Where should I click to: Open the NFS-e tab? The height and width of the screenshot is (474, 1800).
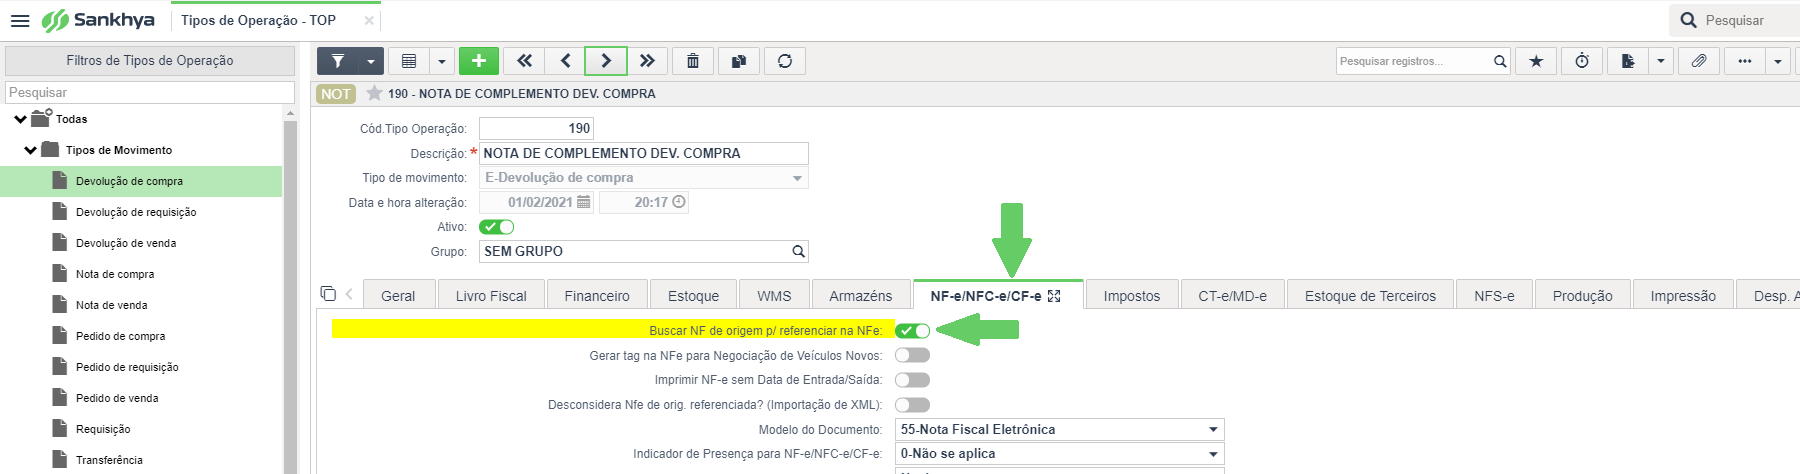[x=1494, y=295]
